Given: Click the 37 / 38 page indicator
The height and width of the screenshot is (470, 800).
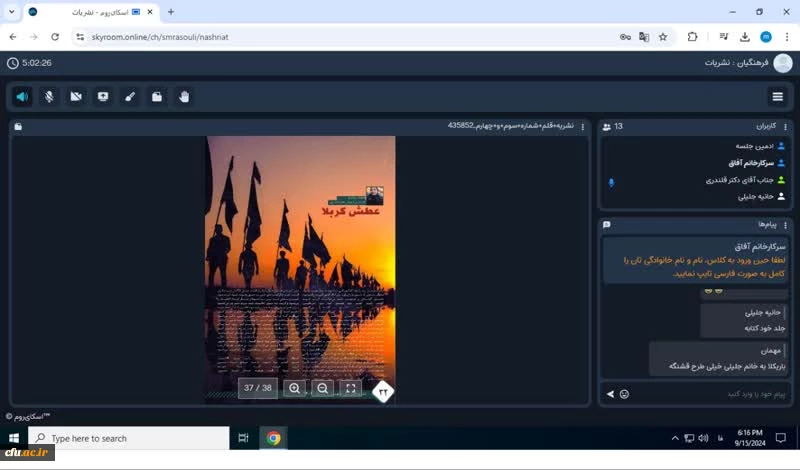Looking at the screenshot, I should pos(258,388).
